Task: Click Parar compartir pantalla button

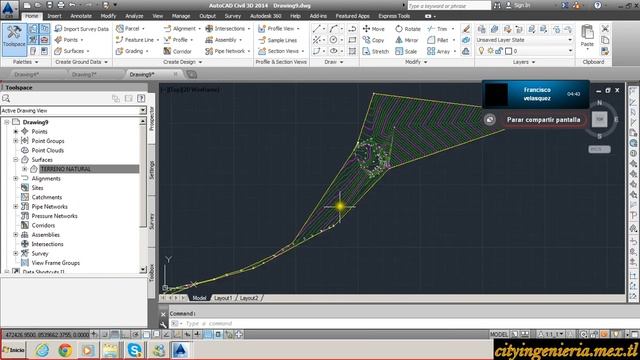Action: [543, 120]
